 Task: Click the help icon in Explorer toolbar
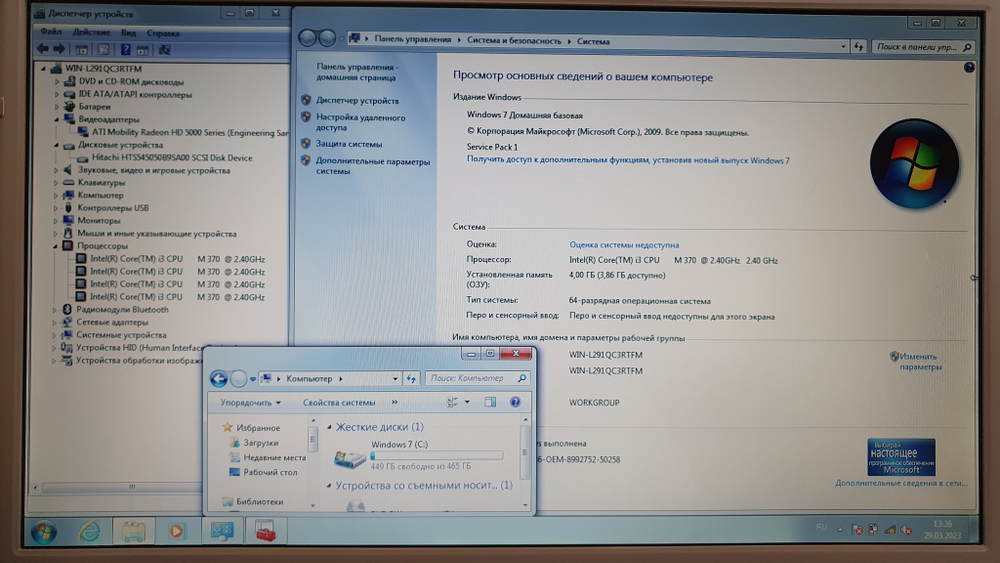tap(515, 402)
